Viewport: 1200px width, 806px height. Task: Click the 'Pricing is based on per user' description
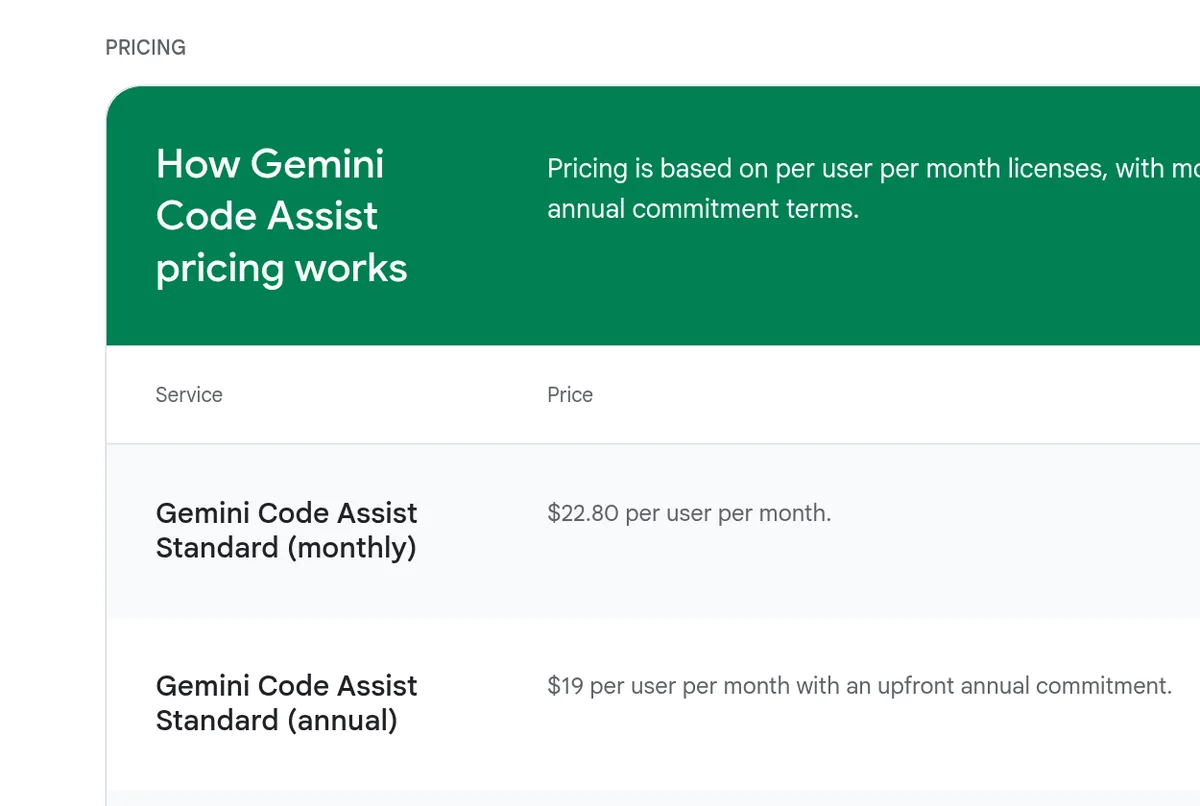[x=873, y=189]
